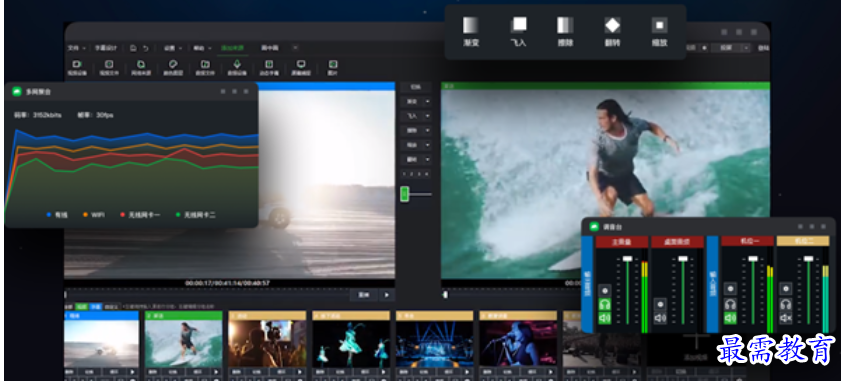Image resolution: width=841 pixels, height=381 pixels.
Task: Click the save icon in menu bar
Action: point(134,48)
